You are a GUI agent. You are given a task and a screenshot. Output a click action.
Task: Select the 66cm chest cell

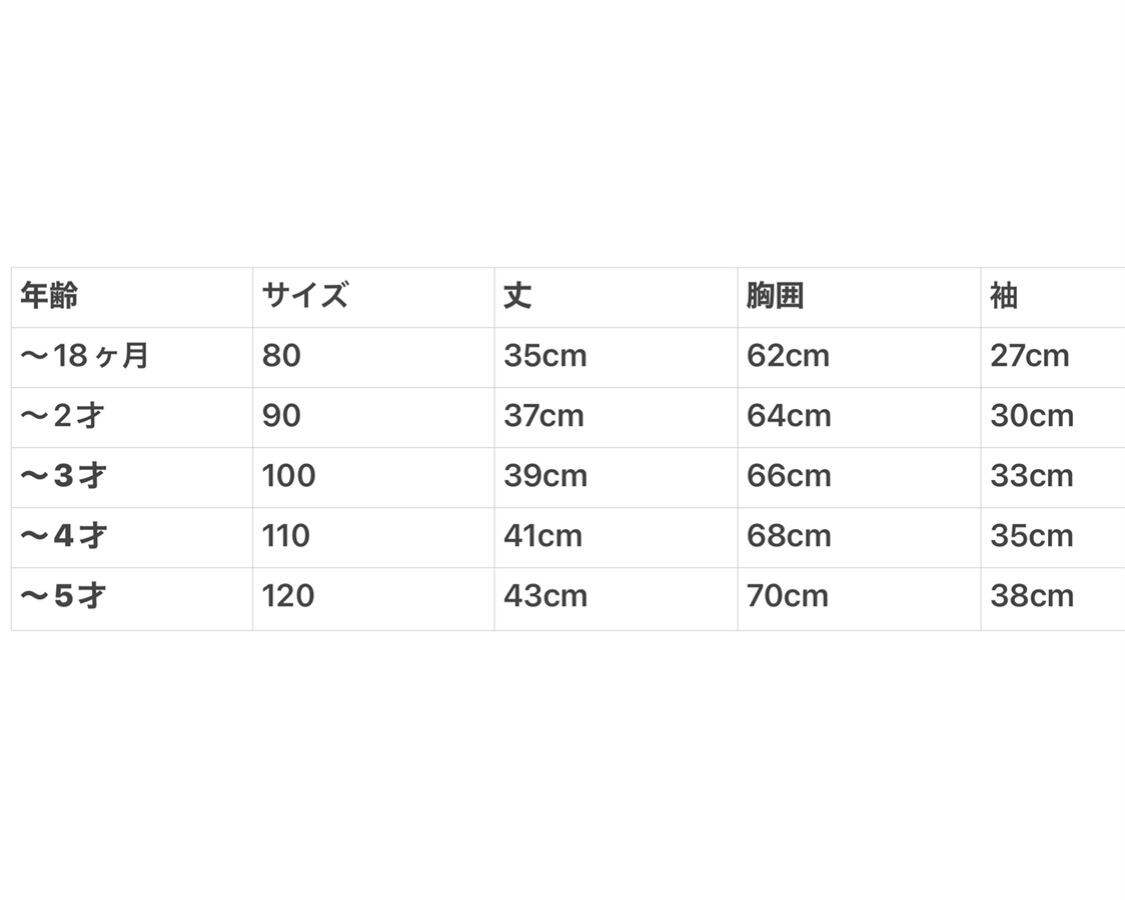(x=789, y=476)
